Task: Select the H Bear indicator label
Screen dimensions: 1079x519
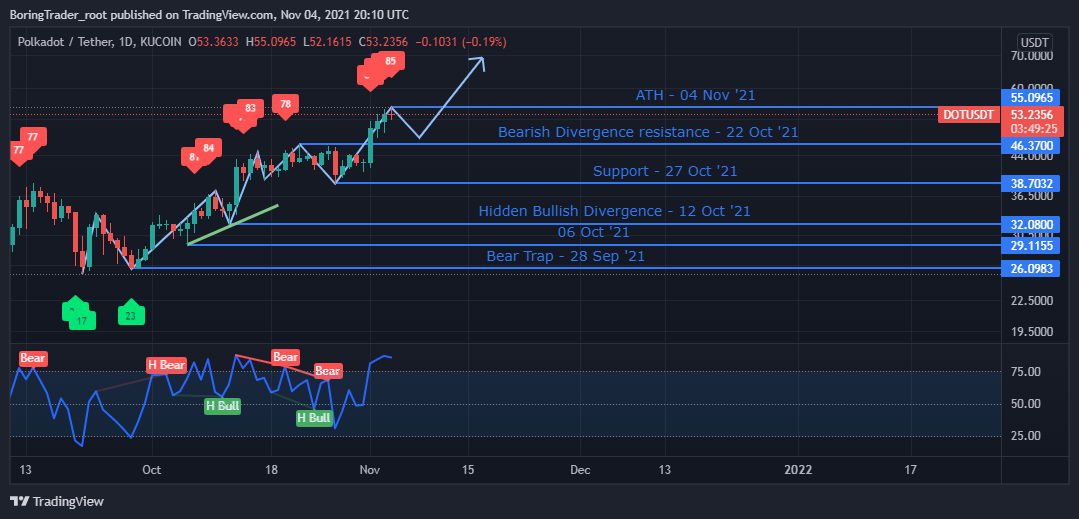Action: (166, 365)
